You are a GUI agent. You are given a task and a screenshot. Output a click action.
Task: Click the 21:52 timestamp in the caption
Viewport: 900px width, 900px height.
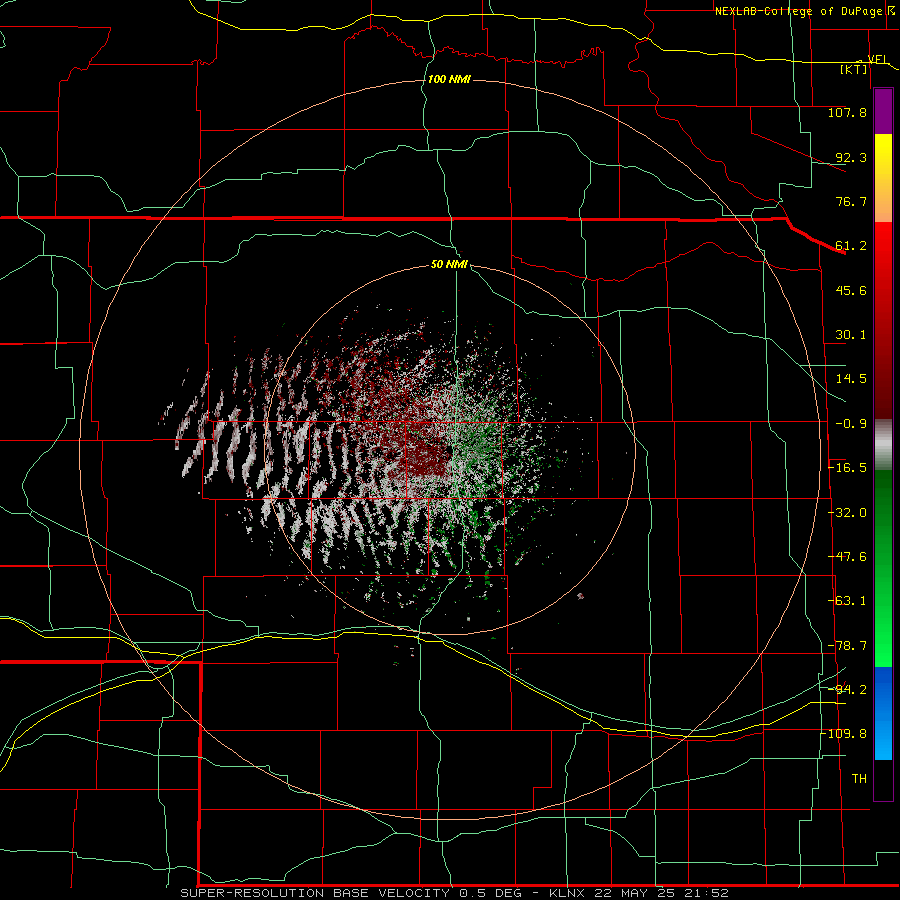click(708, 893)
